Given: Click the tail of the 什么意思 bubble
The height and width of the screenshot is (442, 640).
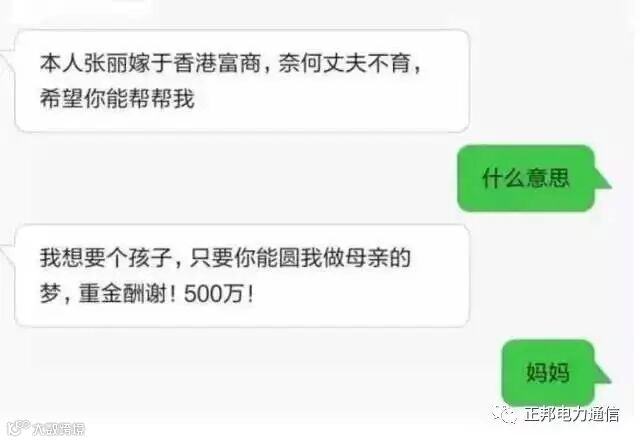Looking at the screenshot, I should 602,180.
